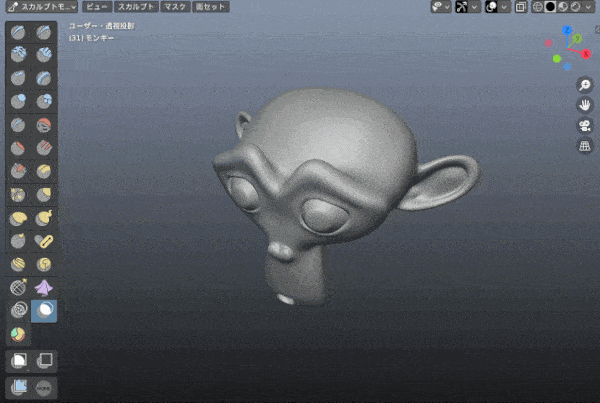Viewport: 600px width, 403px height.
Task: Select the Clay Strips brush
Action: point(44,54)
